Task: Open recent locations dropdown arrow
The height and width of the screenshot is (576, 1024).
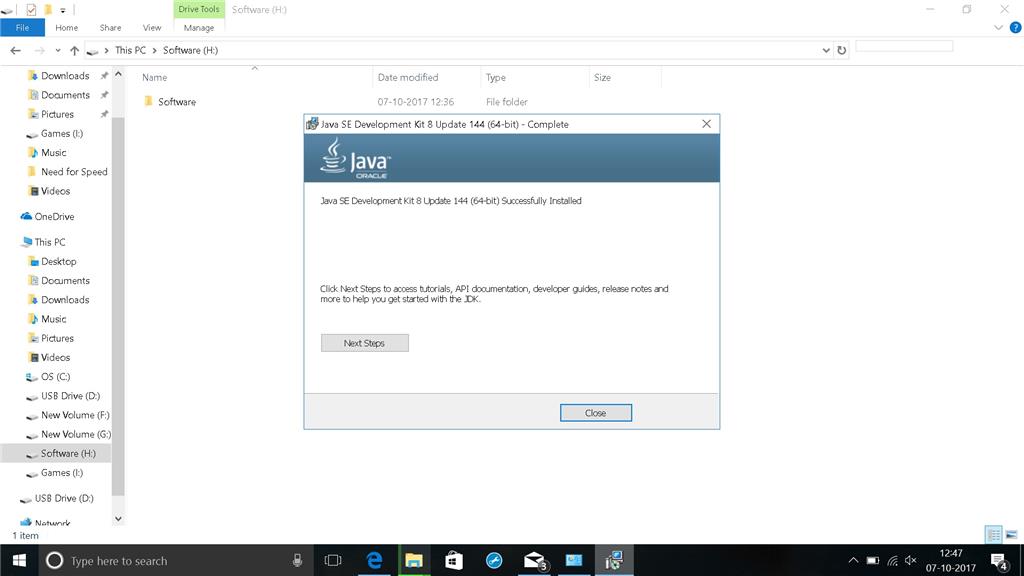Action: tap(57, 50)
